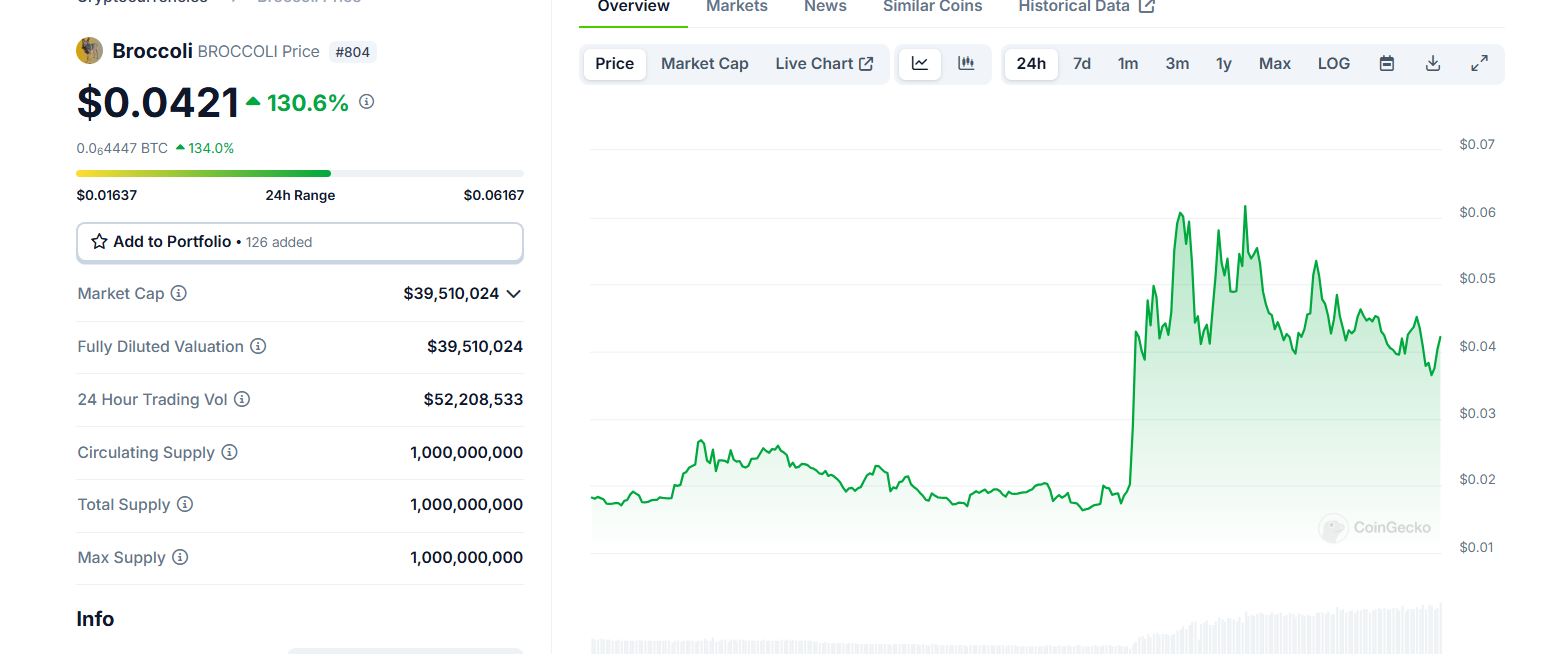Click the Add to Portfolio button
The width and height of the screenshot is (1546, 654).
(300, 242)
